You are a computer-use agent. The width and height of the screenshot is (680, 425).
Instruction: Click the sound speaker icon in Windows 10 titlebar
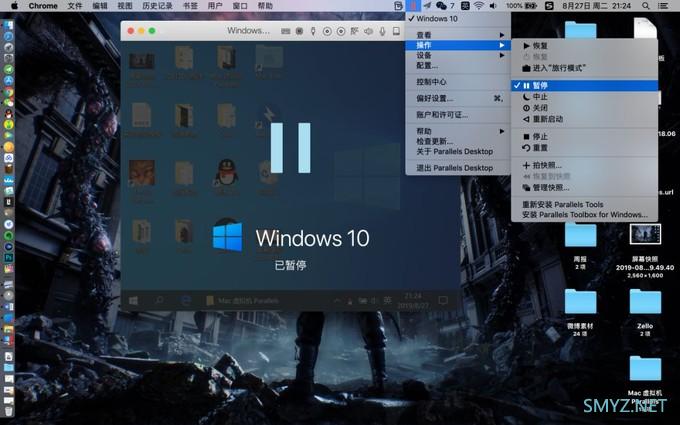[x=368, y=31]
